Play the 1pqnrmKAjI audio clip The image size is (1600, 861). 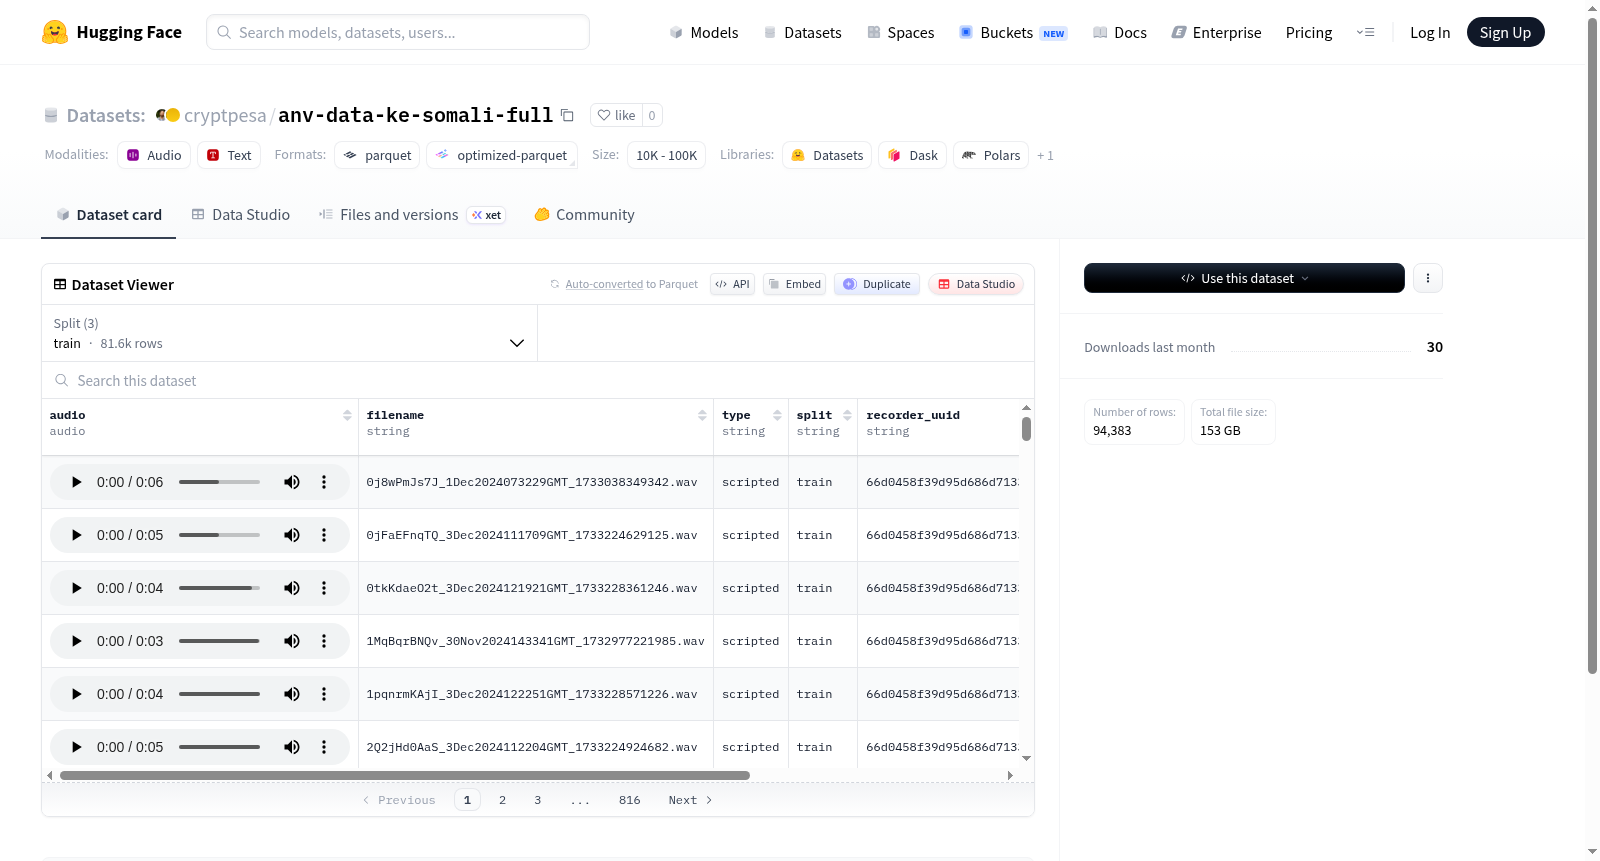coord(77,694)
